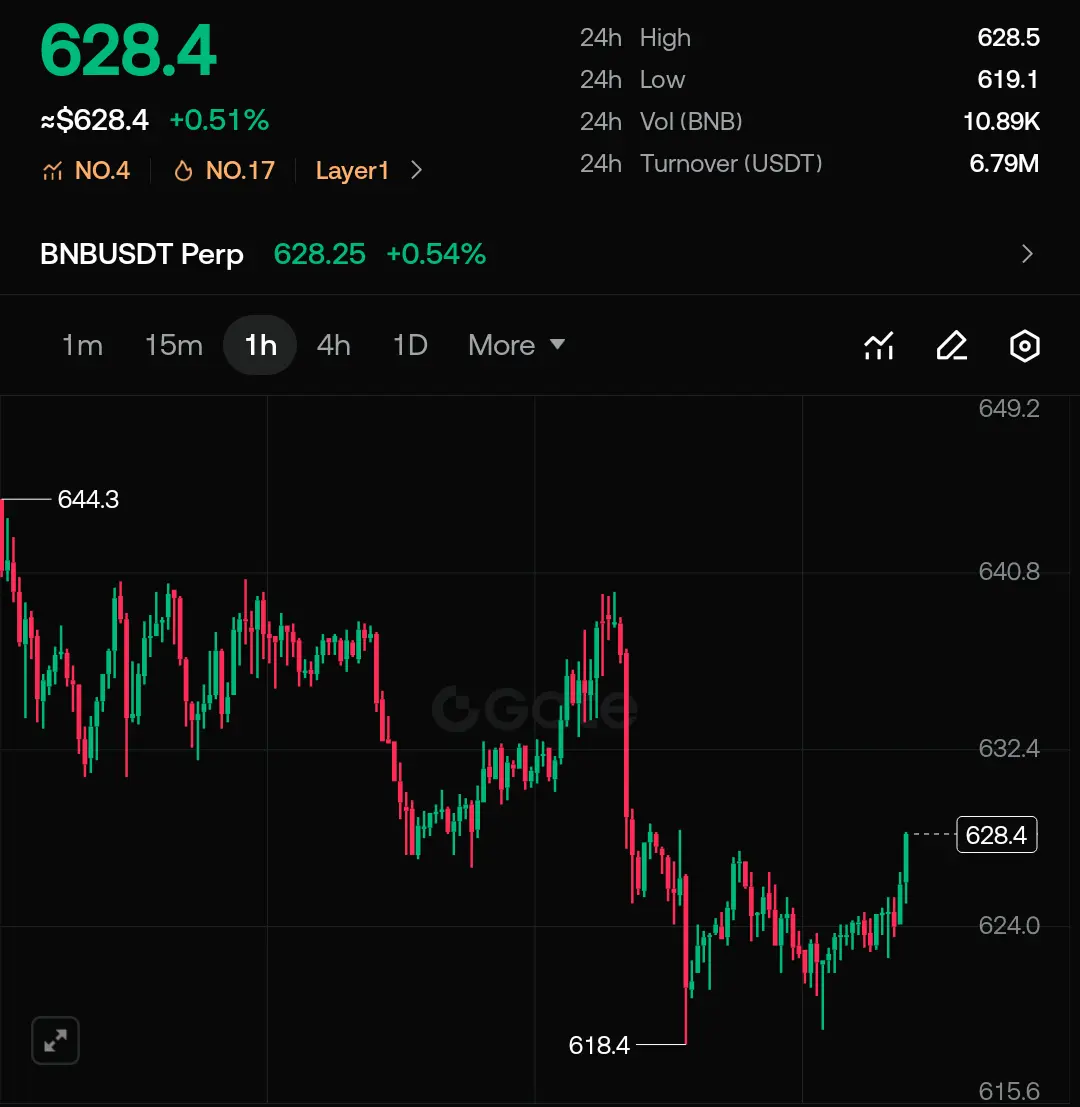Click the chart high marker 644.3
Screen dimensions: 1080x1107
pyautogui.click(x=88, y=499)
